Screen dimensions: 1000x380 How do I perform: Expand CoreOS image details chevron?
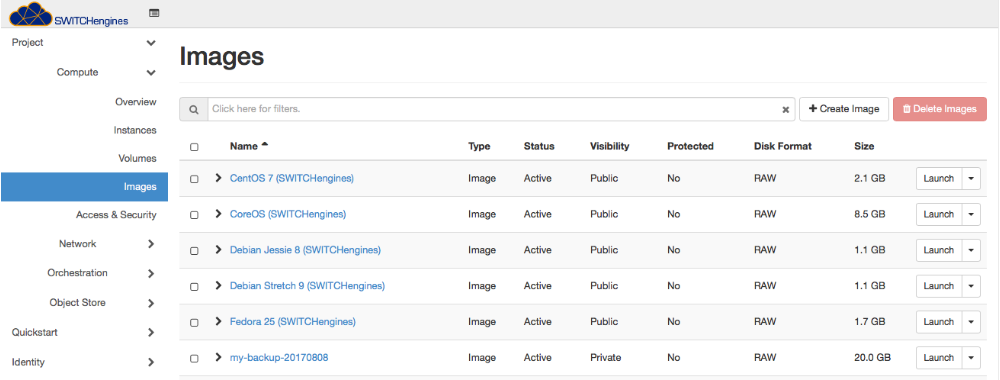[x=218, y=214]
